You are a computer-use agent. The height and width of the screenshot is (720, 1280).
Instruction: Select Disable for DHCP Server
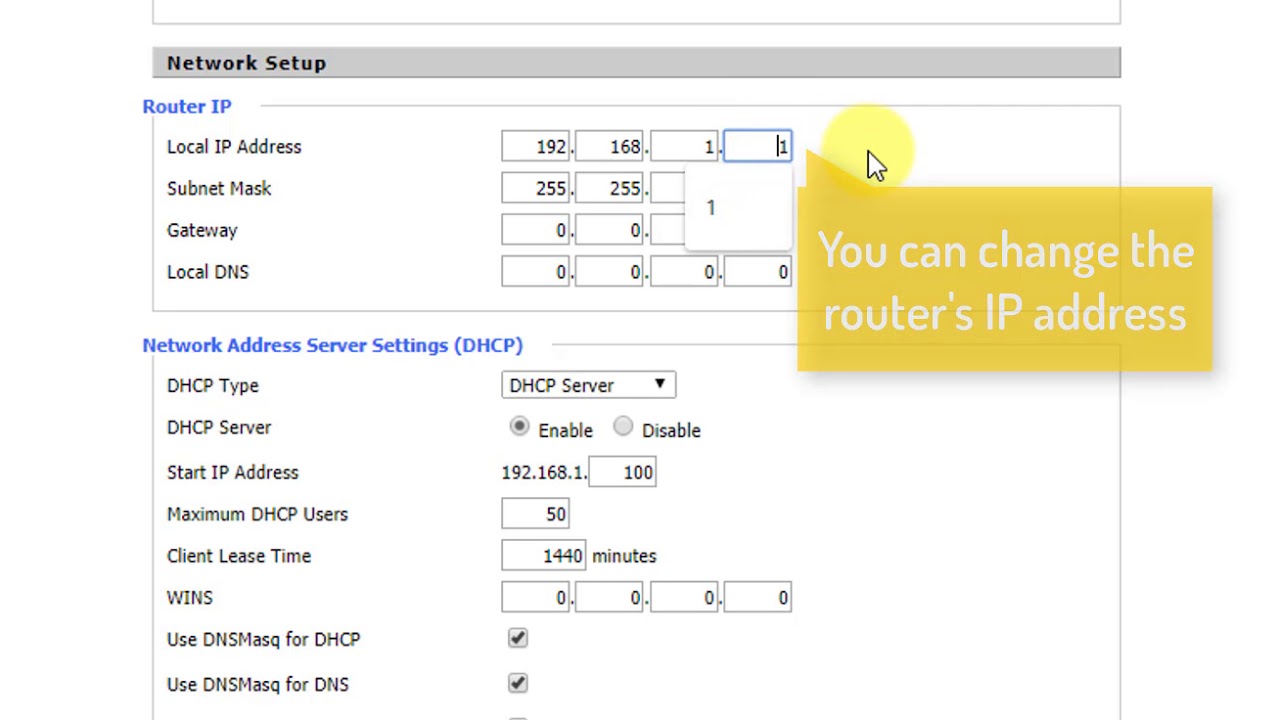pyautogui.click(x=623, y=427)
